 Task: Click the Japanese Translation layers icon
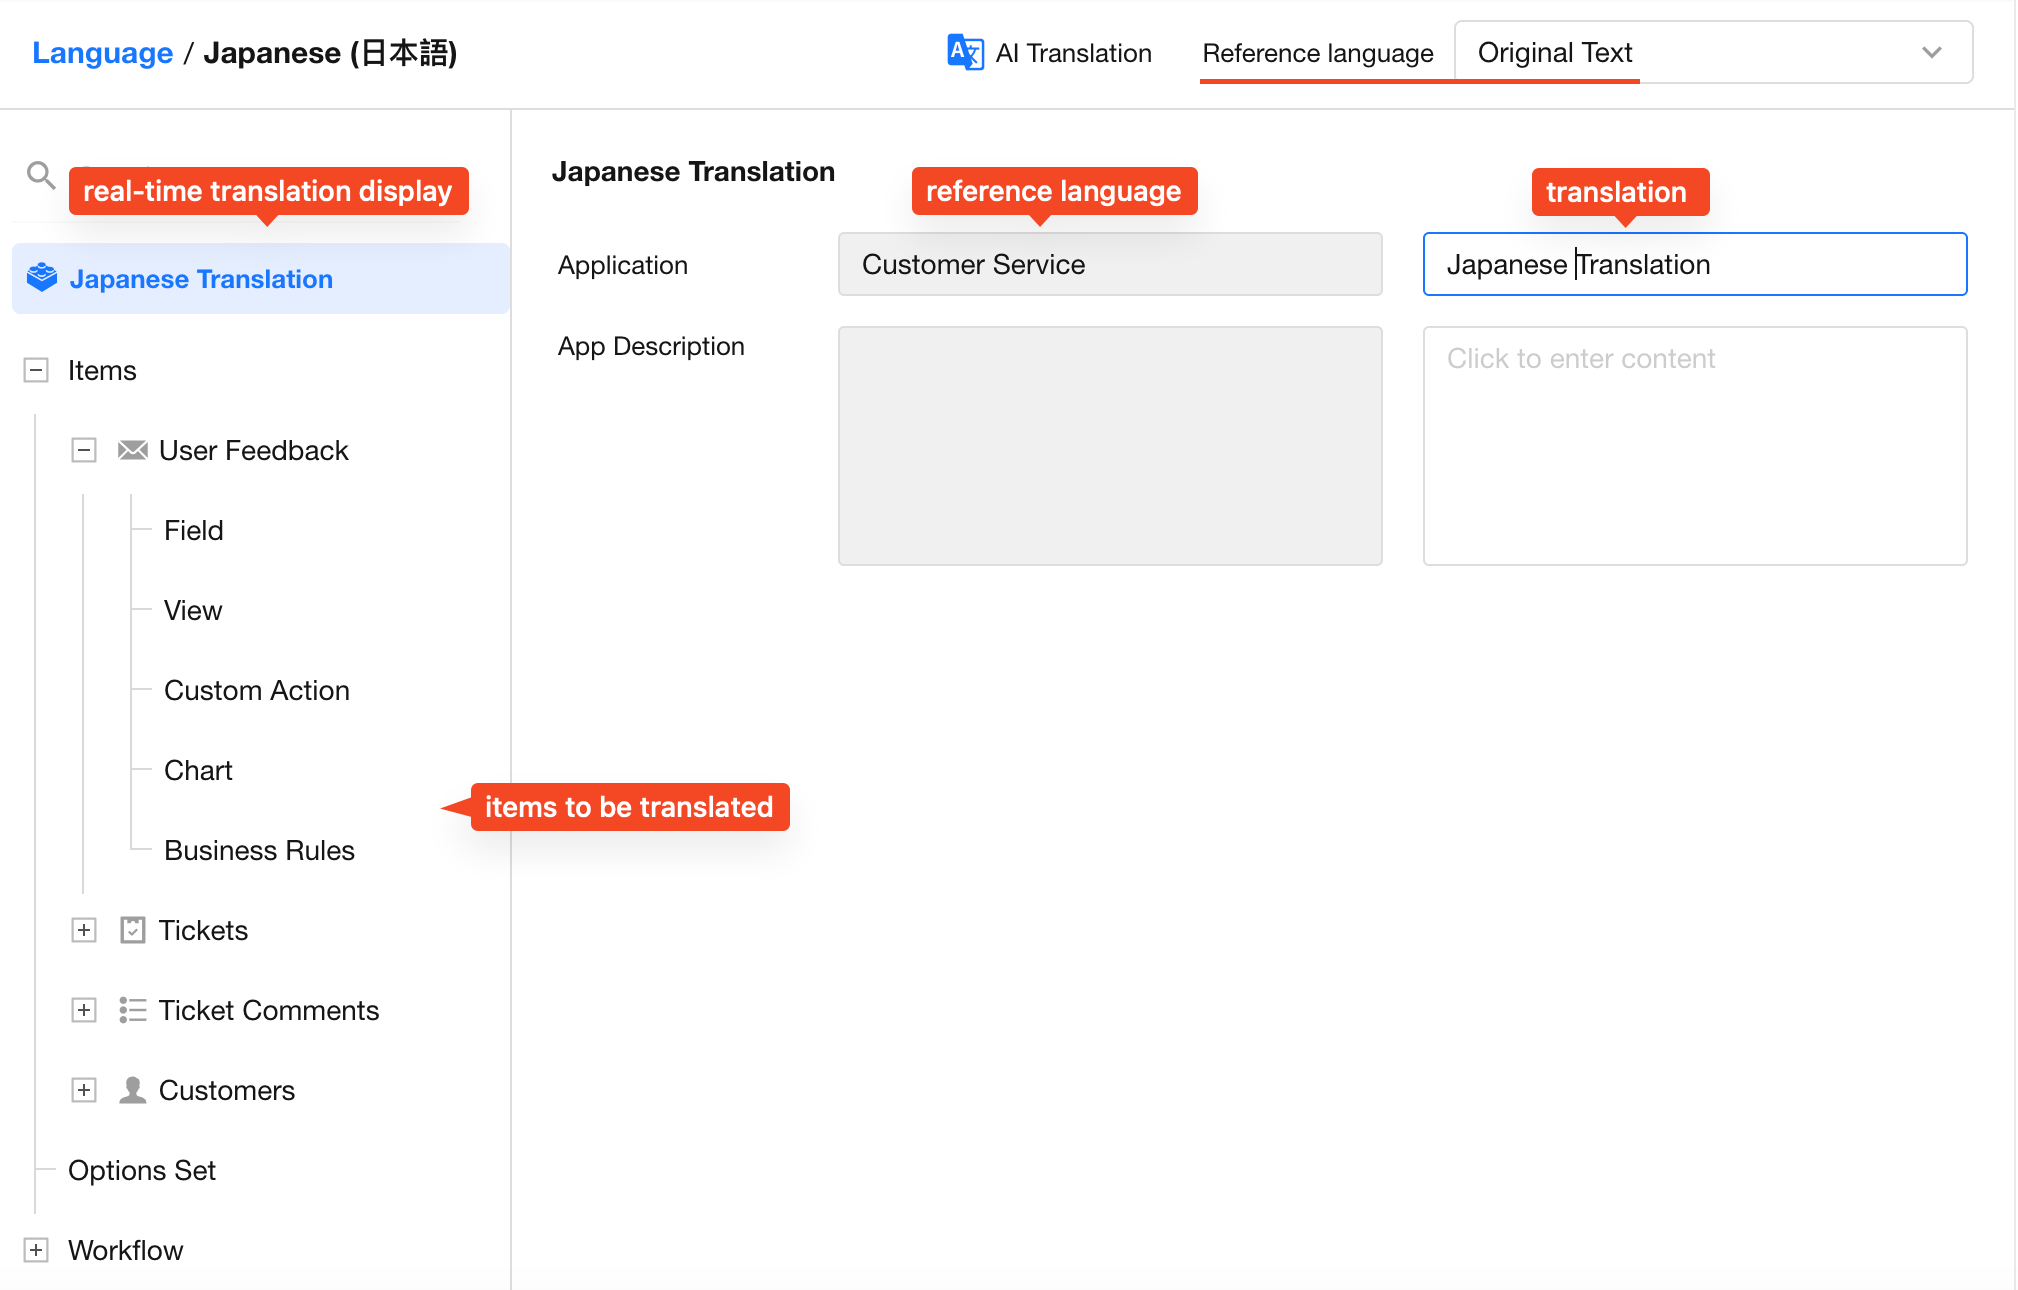(x=42, y=277)
